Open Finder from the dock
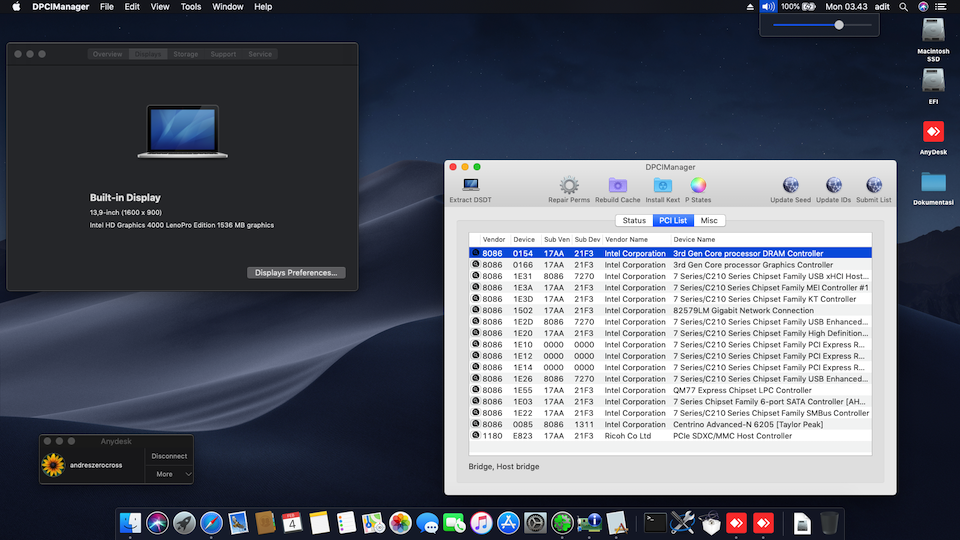This screenshot has height=540, width=960. pos(130,523)
